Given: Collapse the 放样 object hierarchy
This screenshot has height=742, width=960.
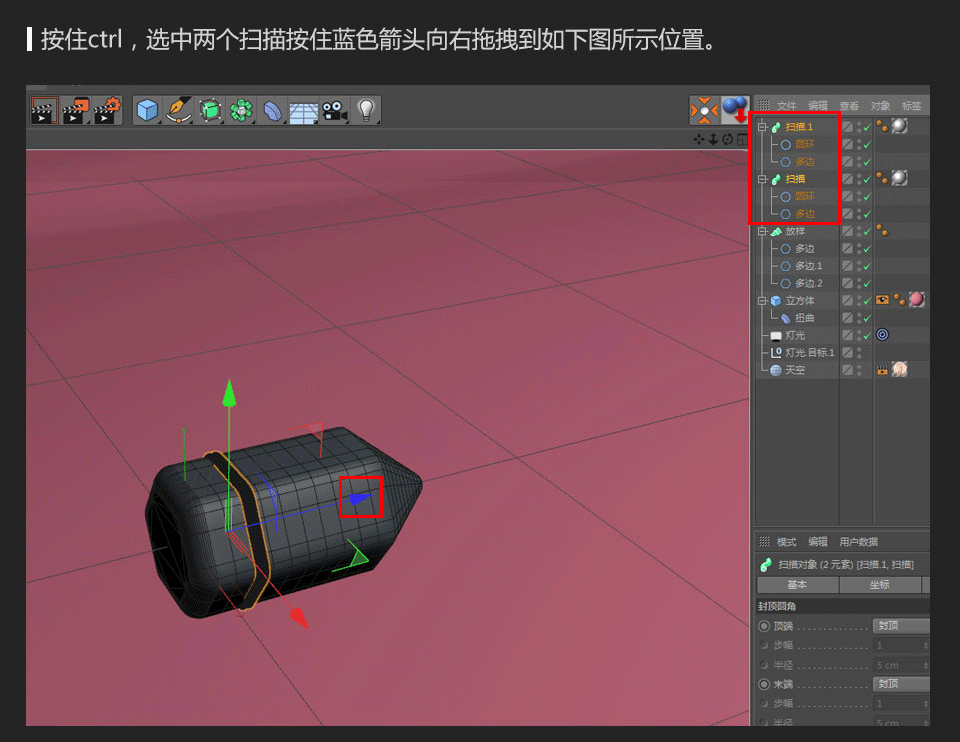Looking at the screenshot, I should [760, 232].
